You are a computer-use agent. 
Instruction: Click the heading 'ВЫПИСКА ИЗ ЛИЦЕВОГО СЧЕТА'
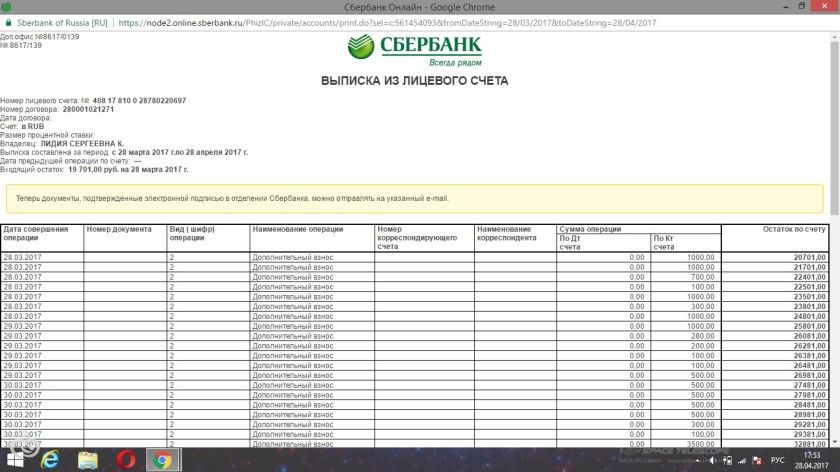pyautogui.click(x=415, y=81)
